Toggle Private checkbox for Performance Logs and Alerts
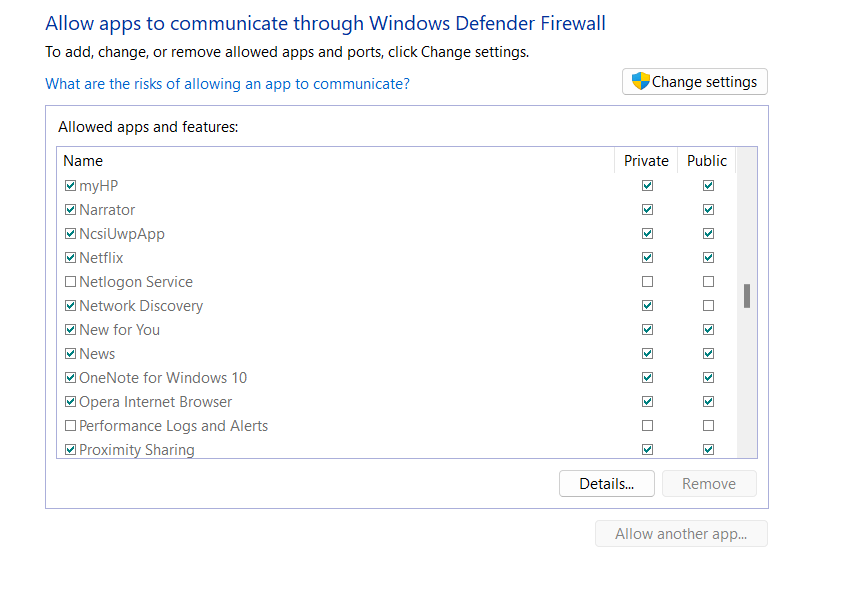860x596 pixels. [x=647, y=426]
